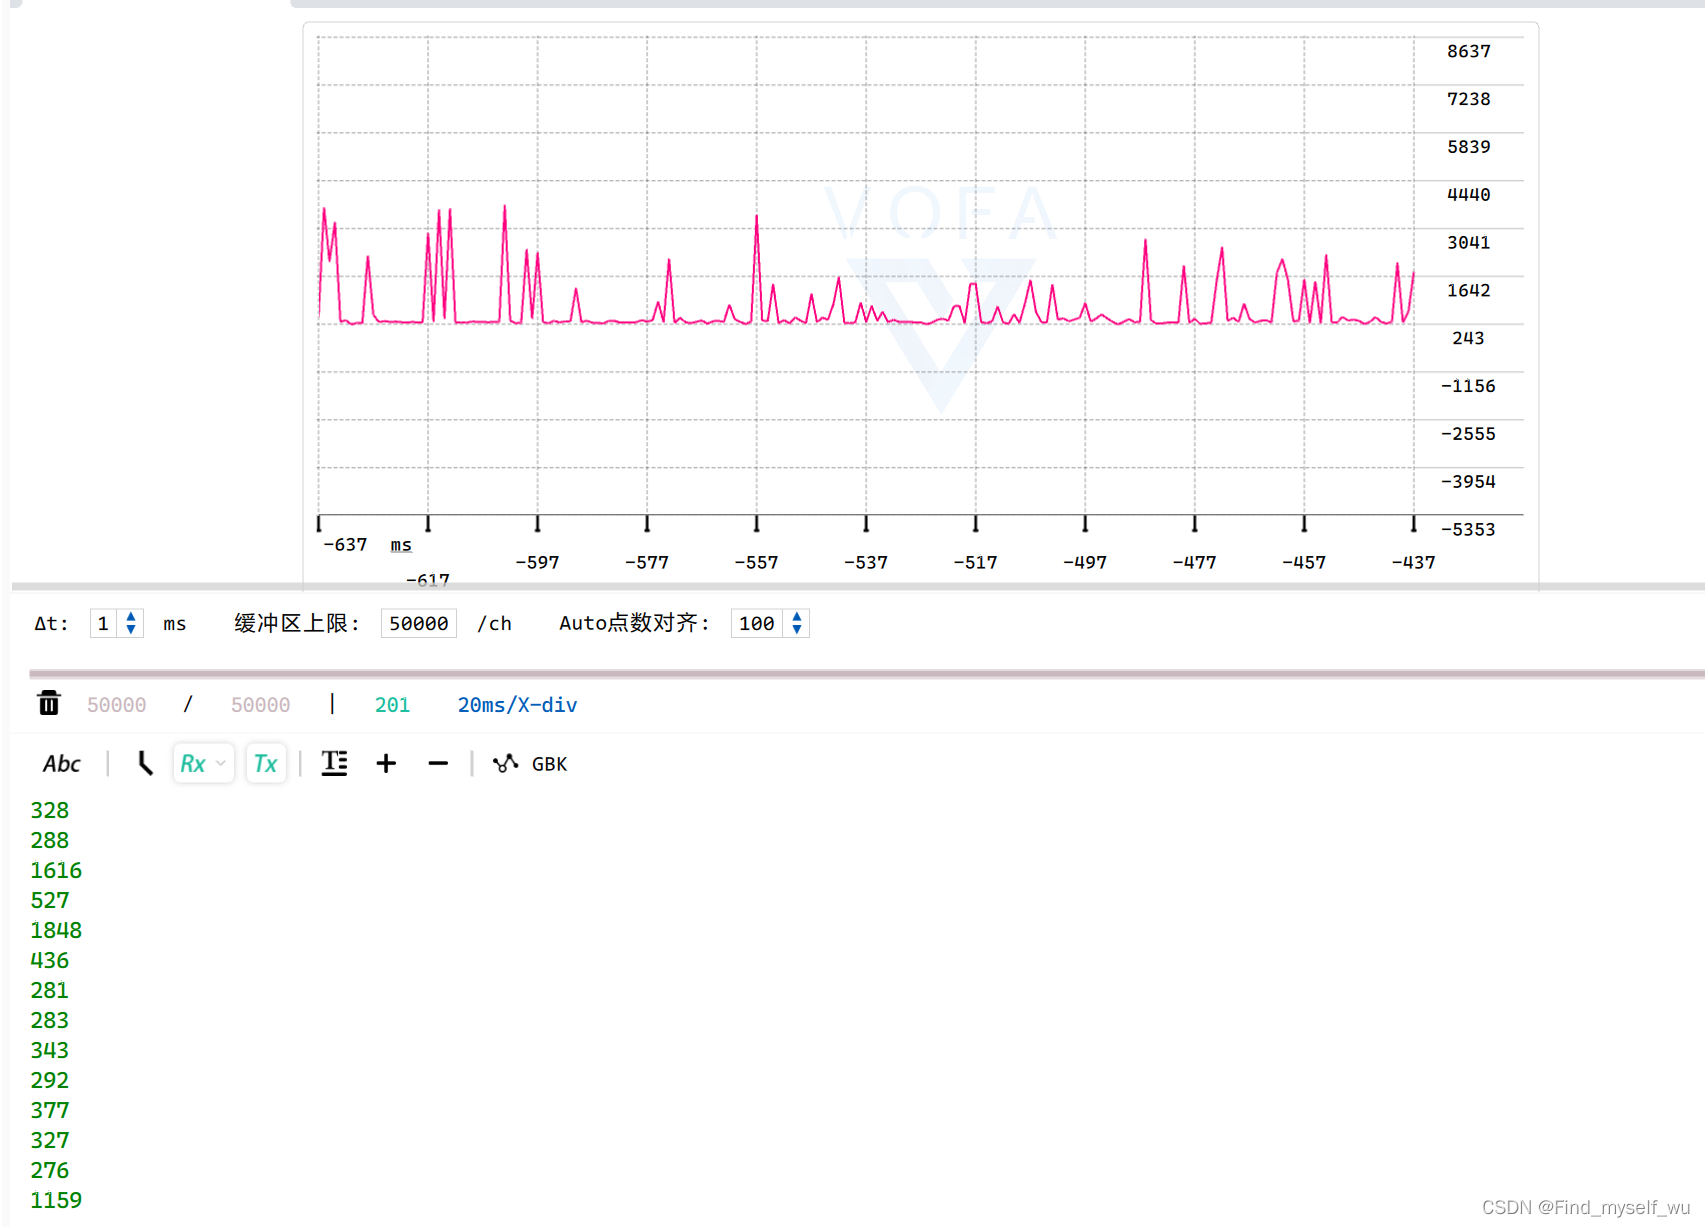
Task: Select received value 343
Action: (50, 1050)
